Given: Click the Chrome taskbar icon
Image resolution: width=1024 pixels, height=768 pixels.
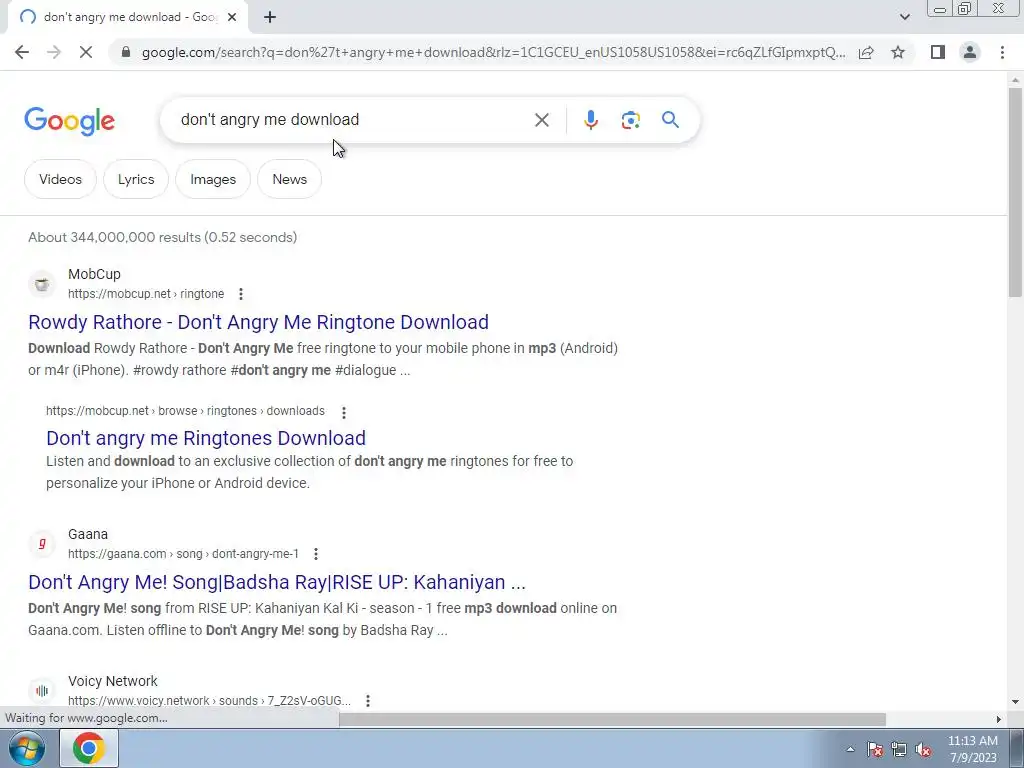Looking at the screenshot, I should tap(89, 748).
